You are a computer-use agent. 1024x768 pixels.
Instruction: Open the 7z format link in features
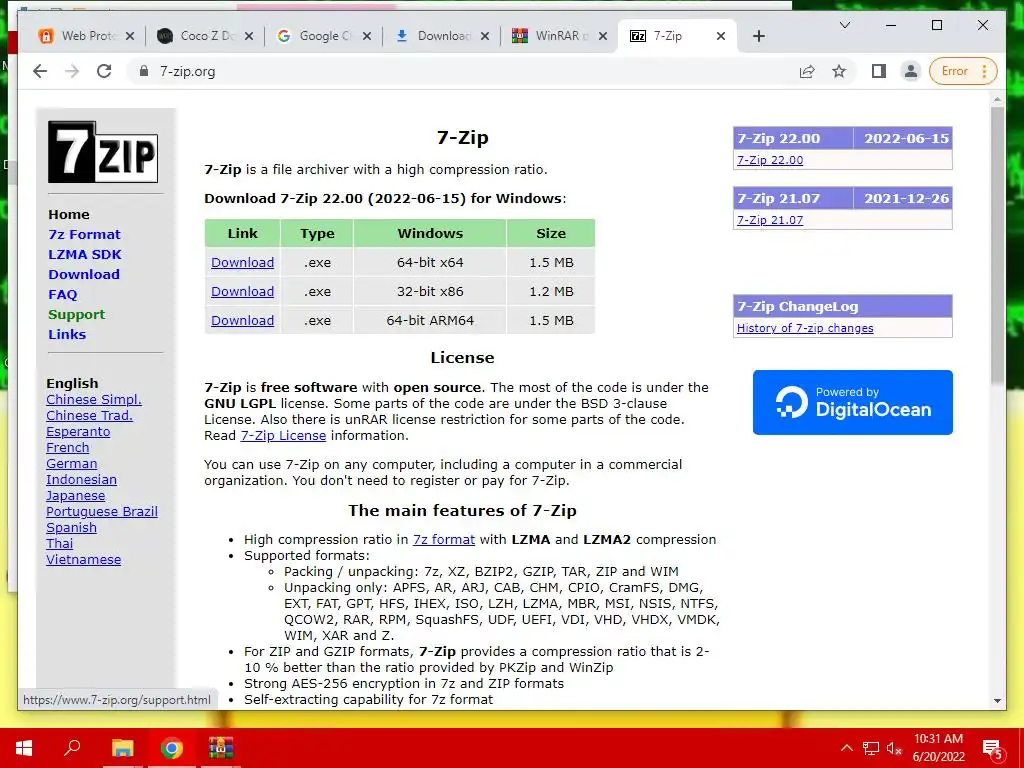(x=443, y=539)
